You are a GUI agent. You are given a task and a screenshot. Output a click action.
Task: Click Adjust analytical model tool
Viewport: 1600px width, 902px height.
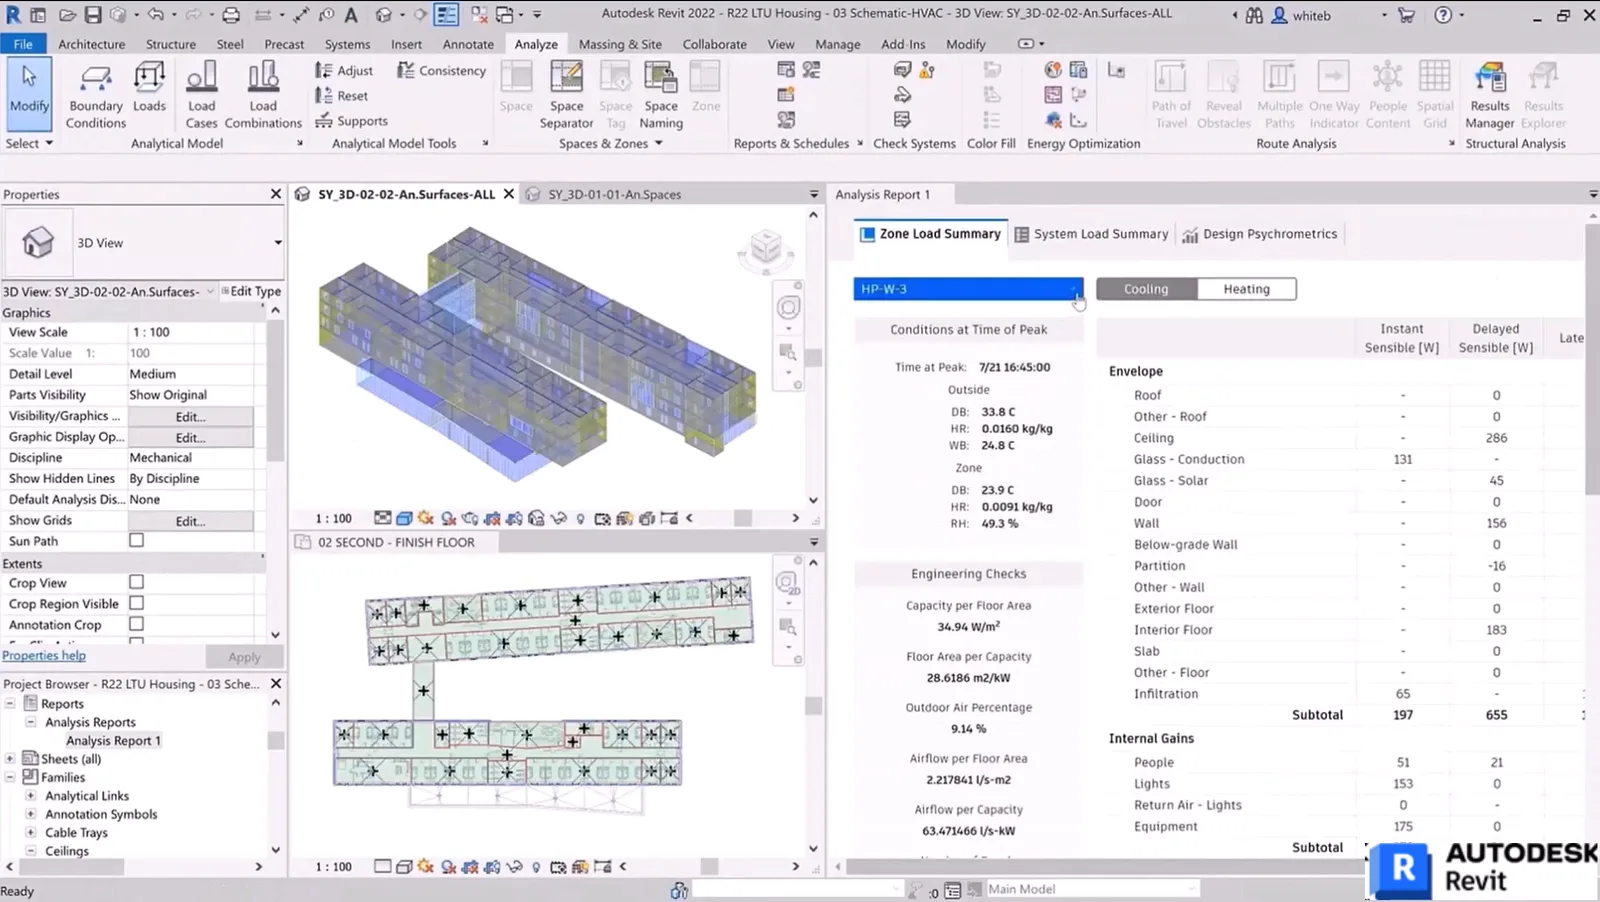click(x=344, y=70)
